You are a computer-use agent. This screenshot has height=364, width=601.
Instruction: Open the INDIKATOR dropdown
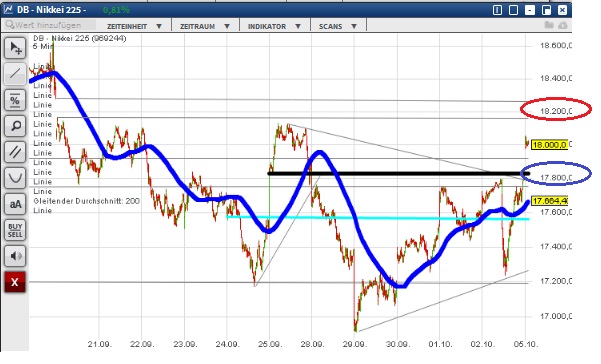click(x=274, y=26)
